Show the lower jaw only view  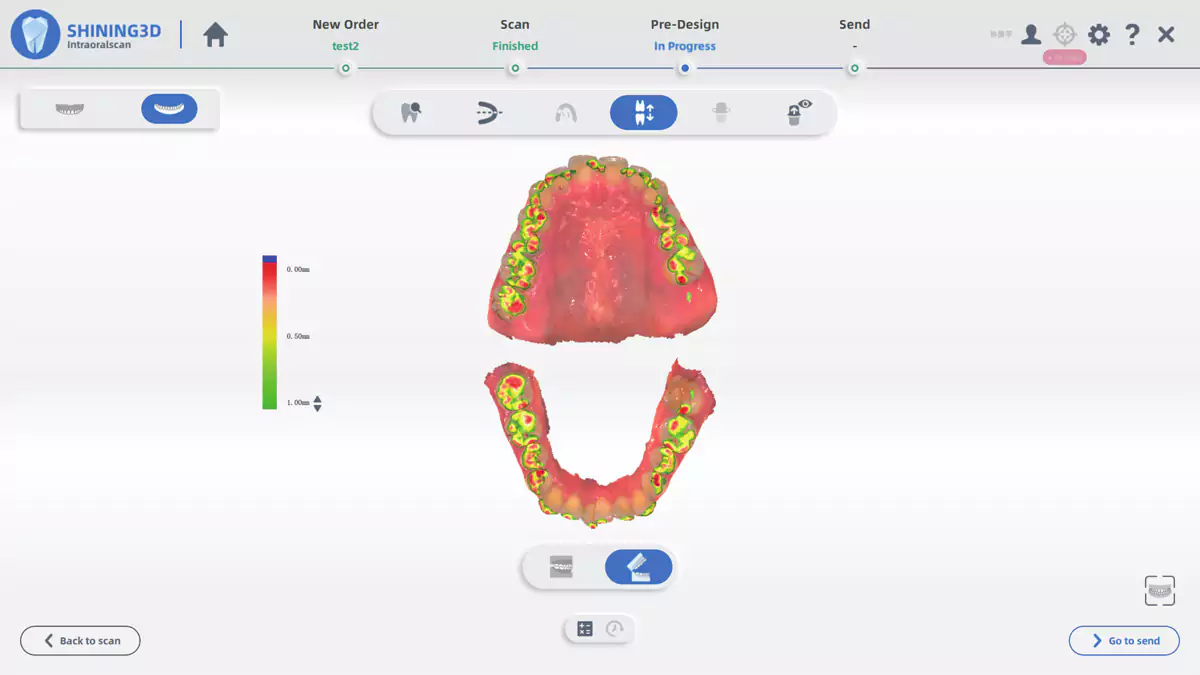click(x=169, y=109)
